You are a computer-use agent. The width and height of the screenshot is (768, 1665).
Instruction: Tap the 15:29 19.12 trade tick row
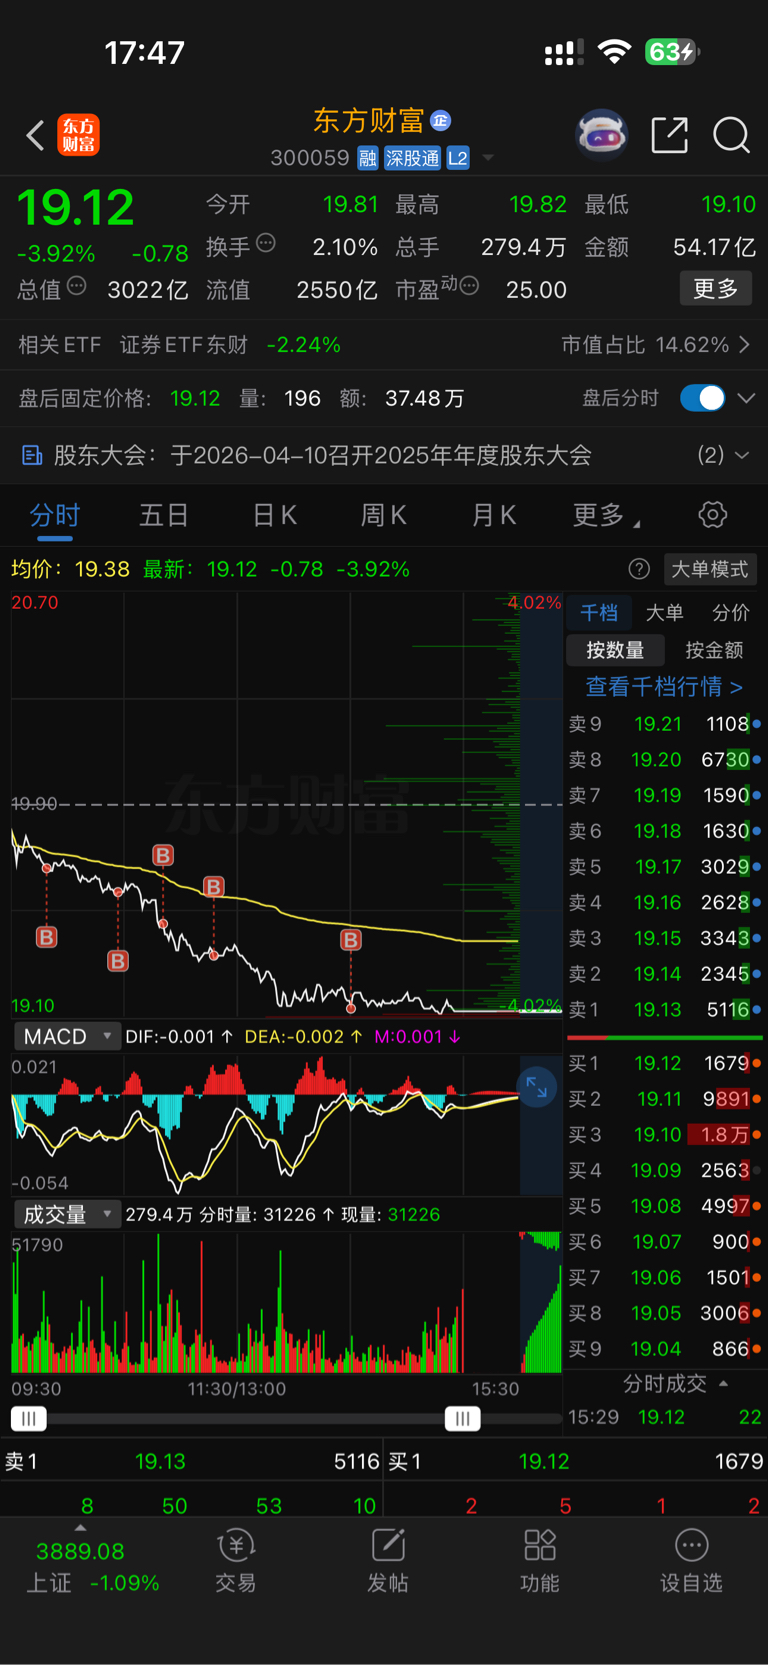point(664,1417)
